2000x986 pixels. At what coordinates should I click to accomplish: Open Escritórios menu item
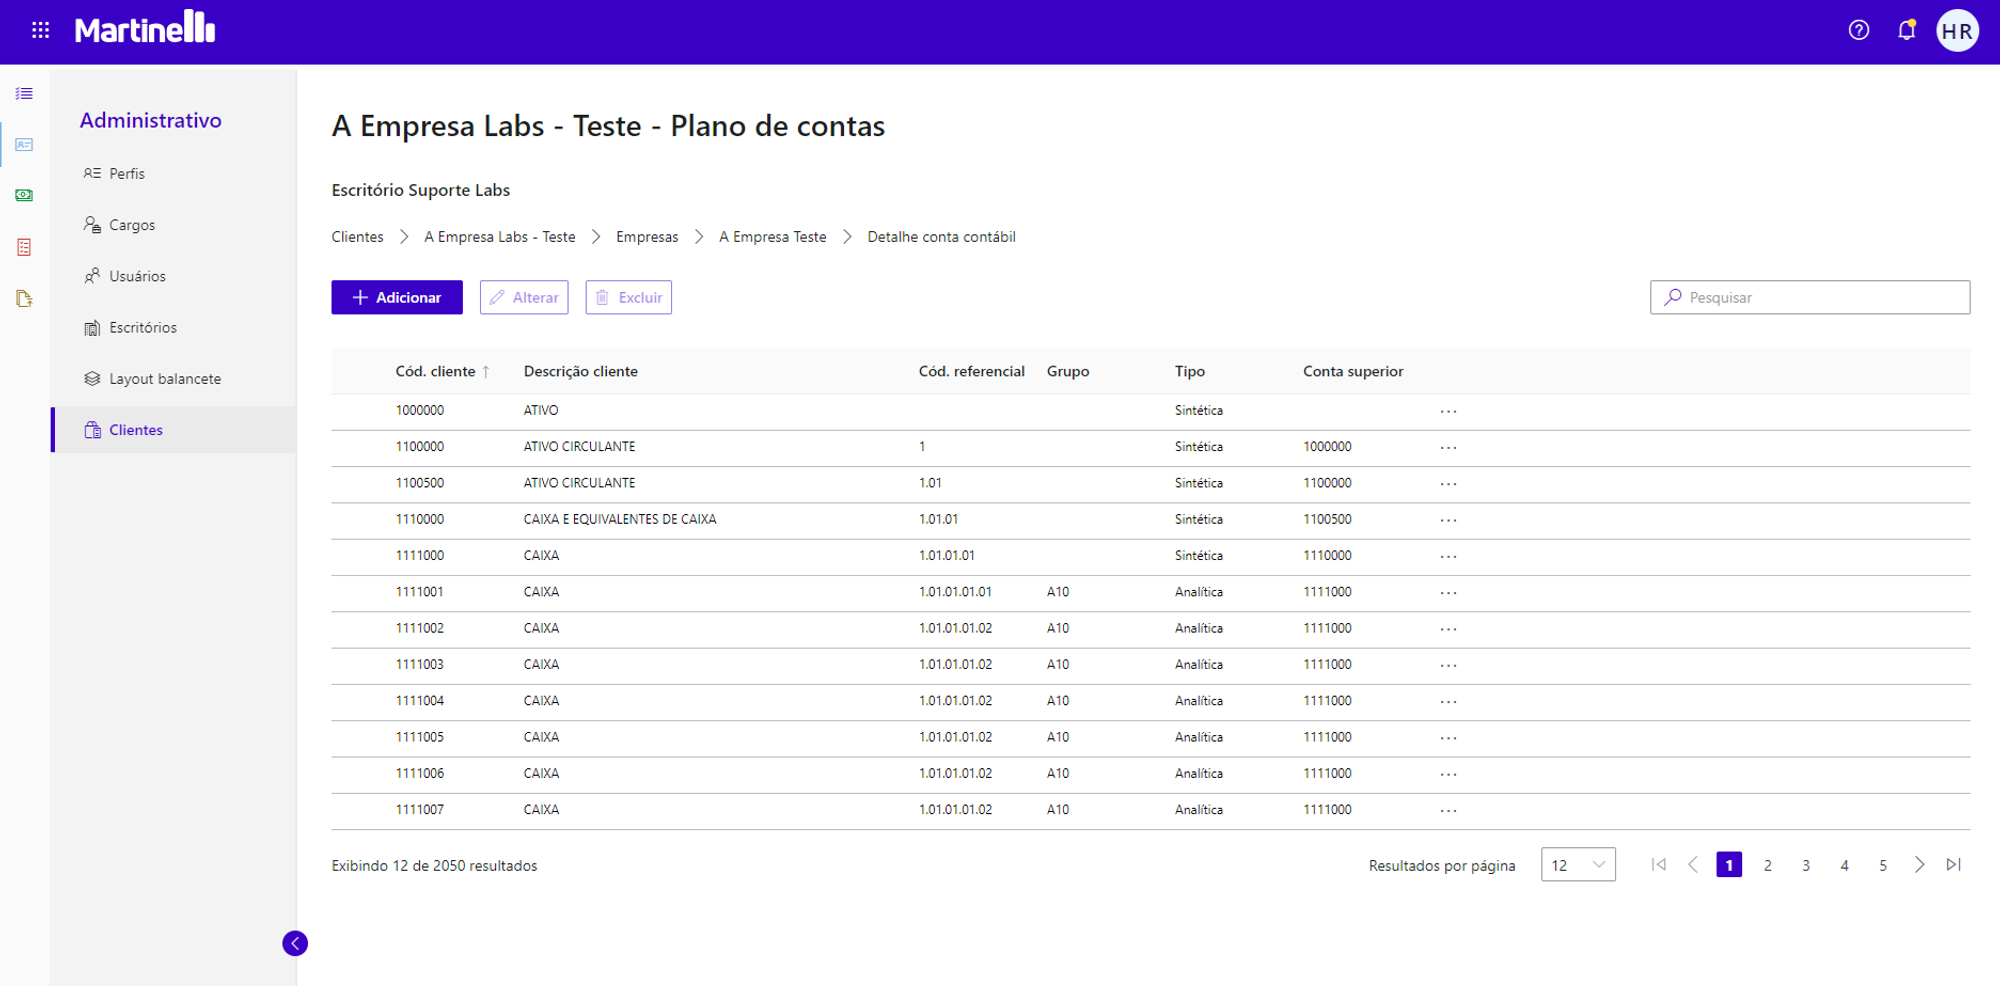[x=143, y=327]
